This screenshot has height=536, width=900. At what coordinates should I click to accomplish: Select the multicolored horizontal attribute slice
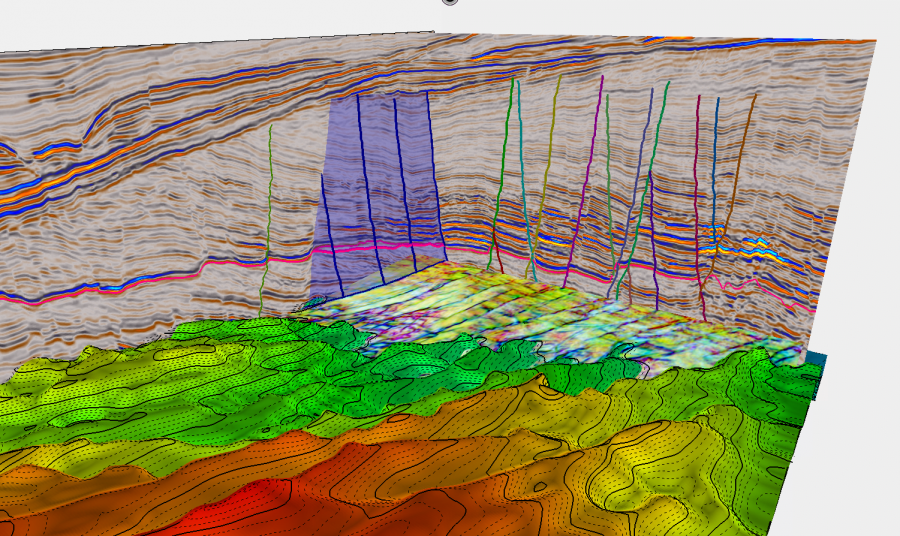click(x=520, y=310)
